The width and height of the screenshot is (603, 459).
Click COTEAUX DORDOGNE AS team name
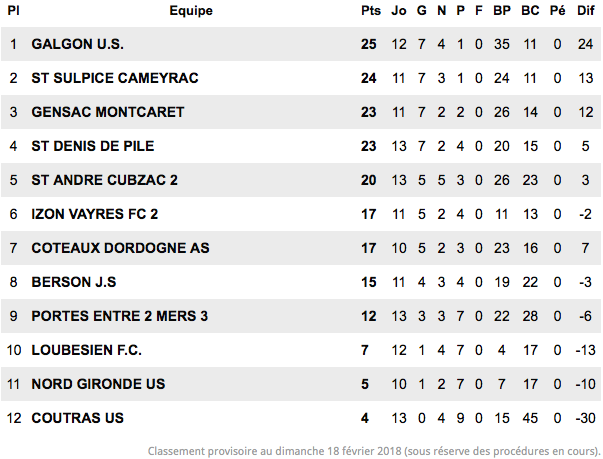(x=120, y=248)
